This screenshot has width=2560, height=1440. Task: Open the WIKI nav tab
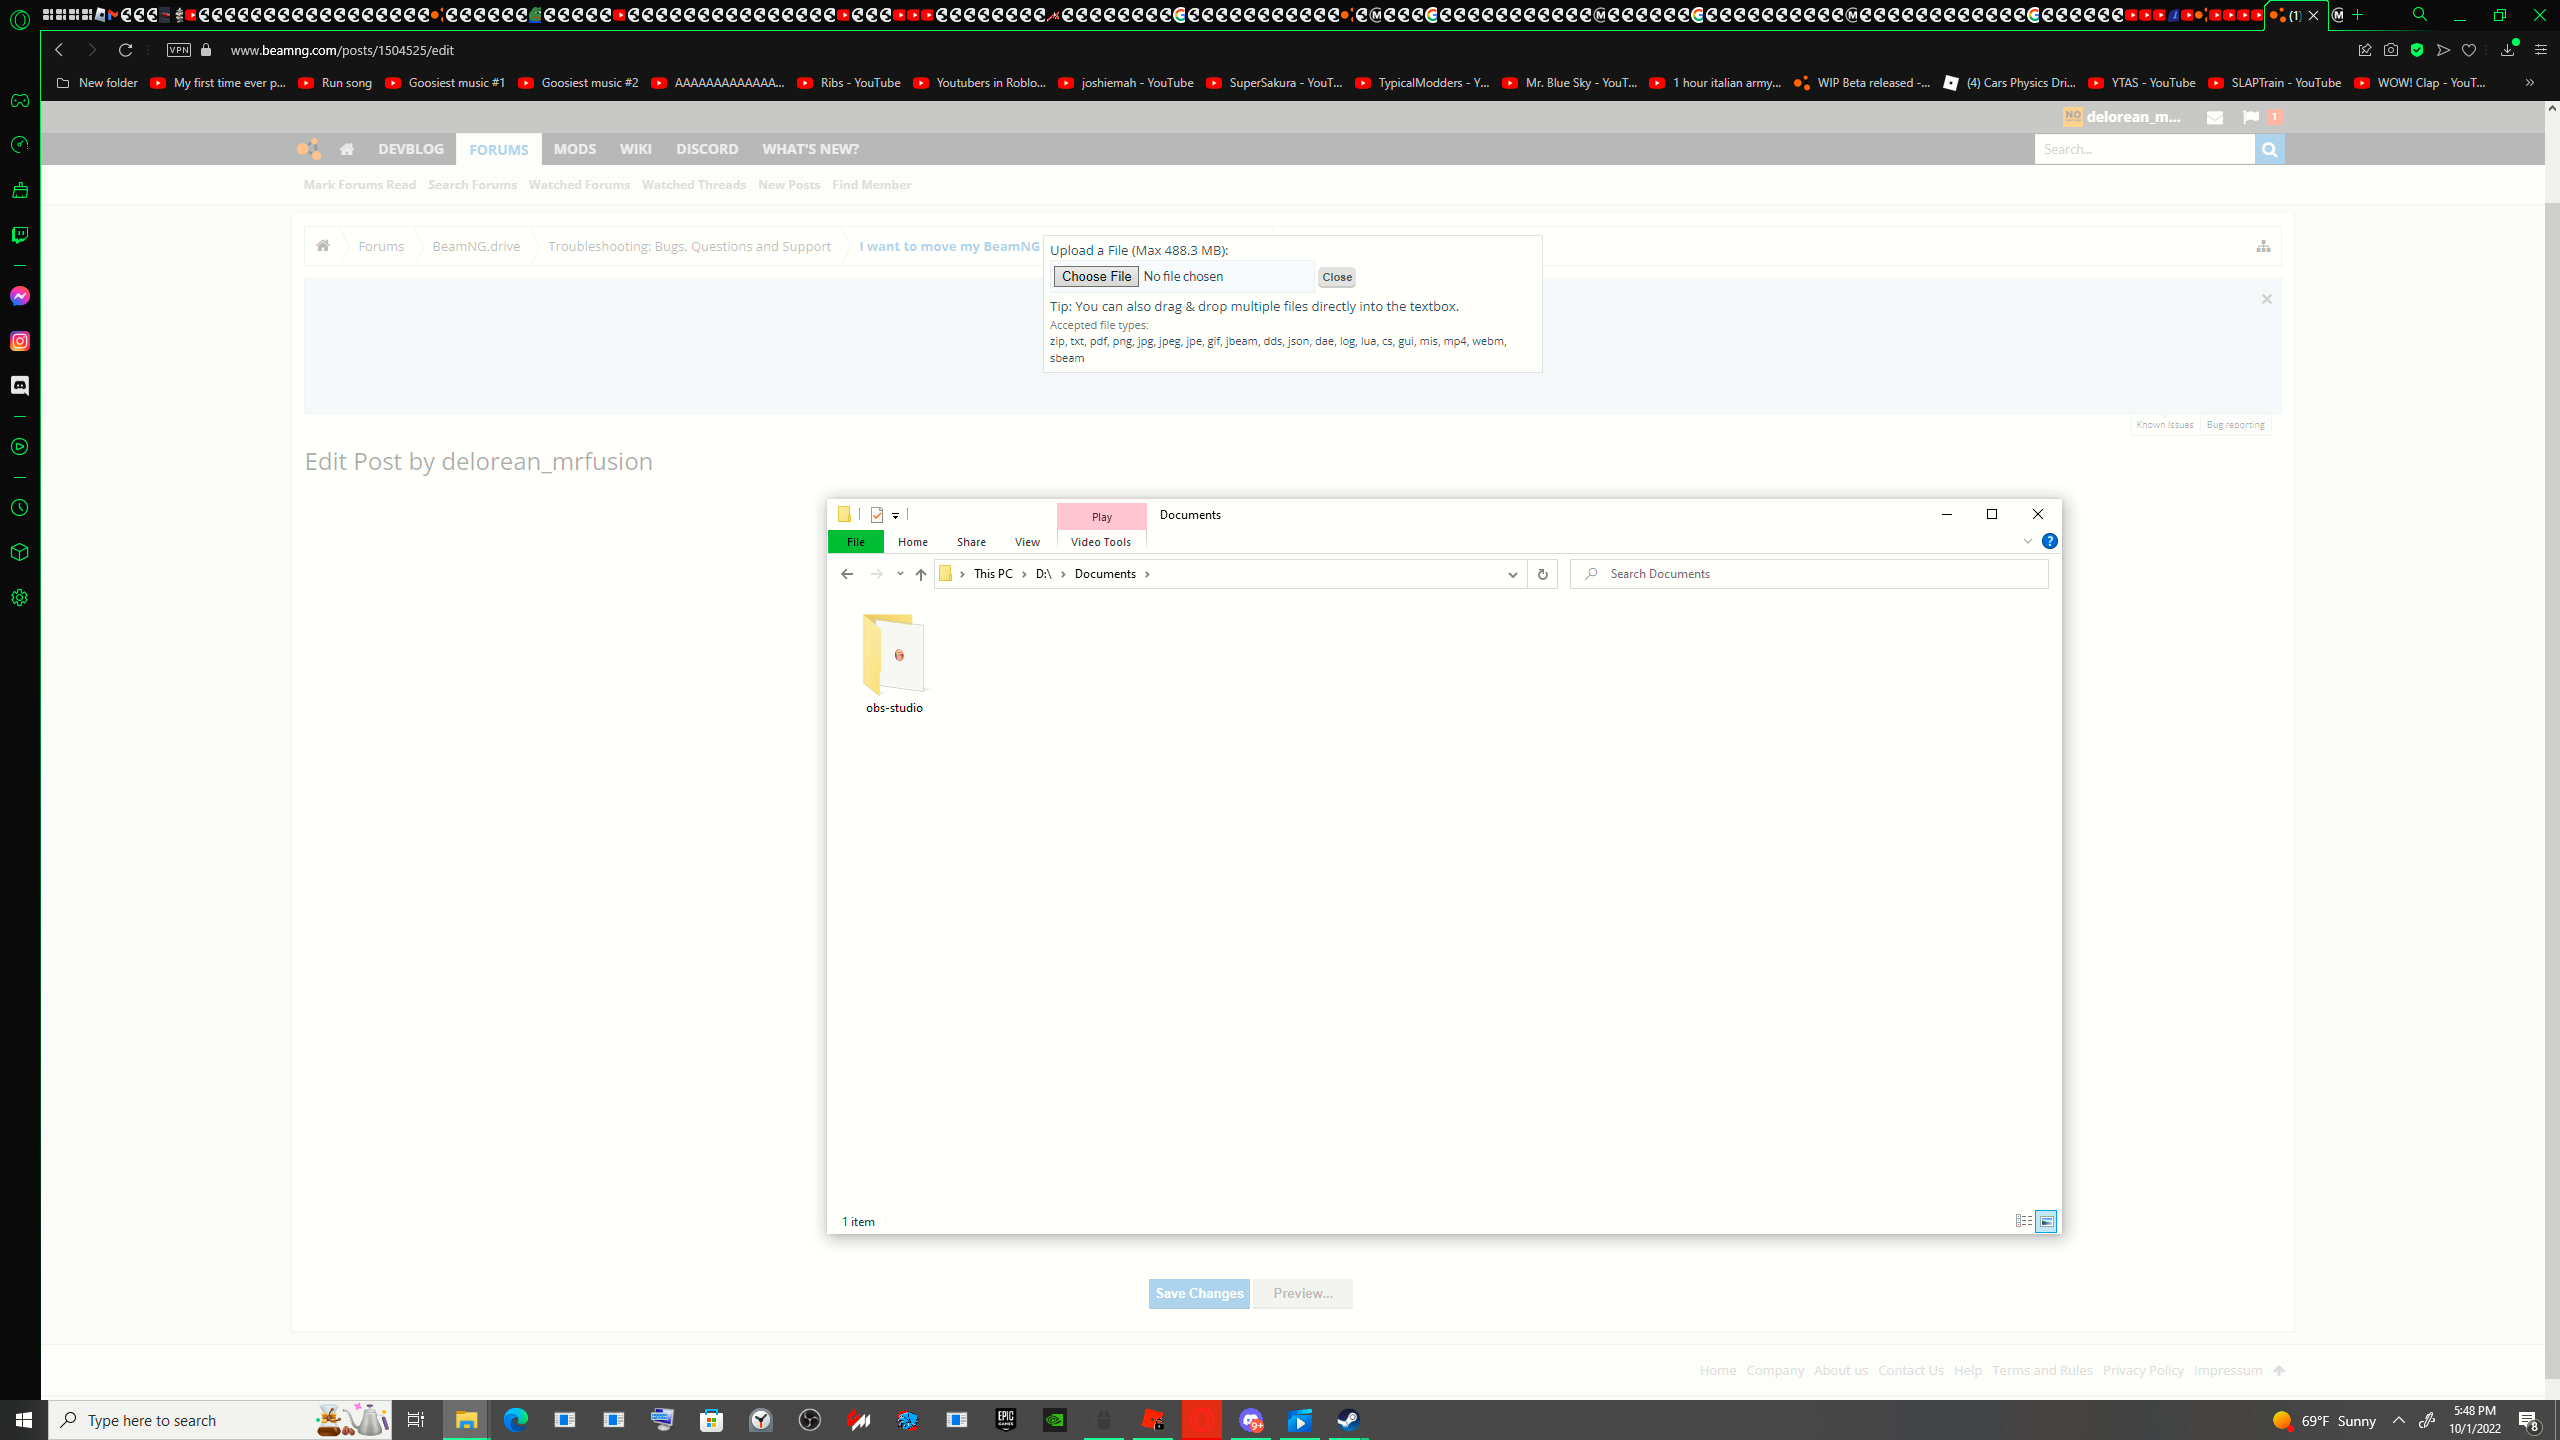636,149
